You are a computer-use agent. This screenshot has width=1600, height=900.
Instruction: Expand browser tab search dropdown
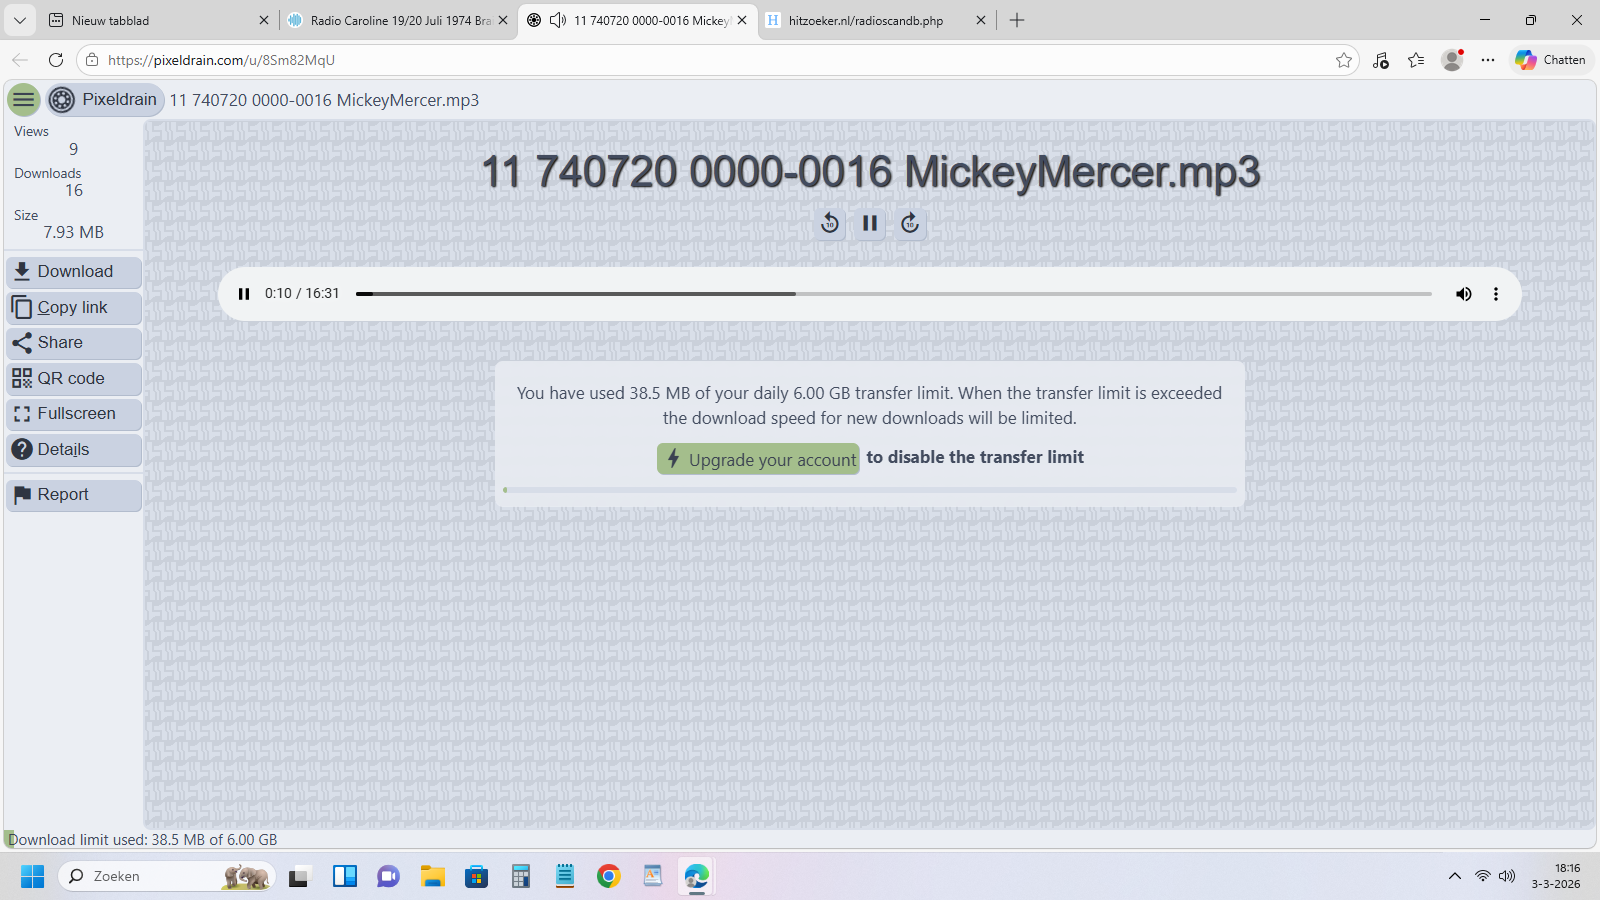[20, 20]
